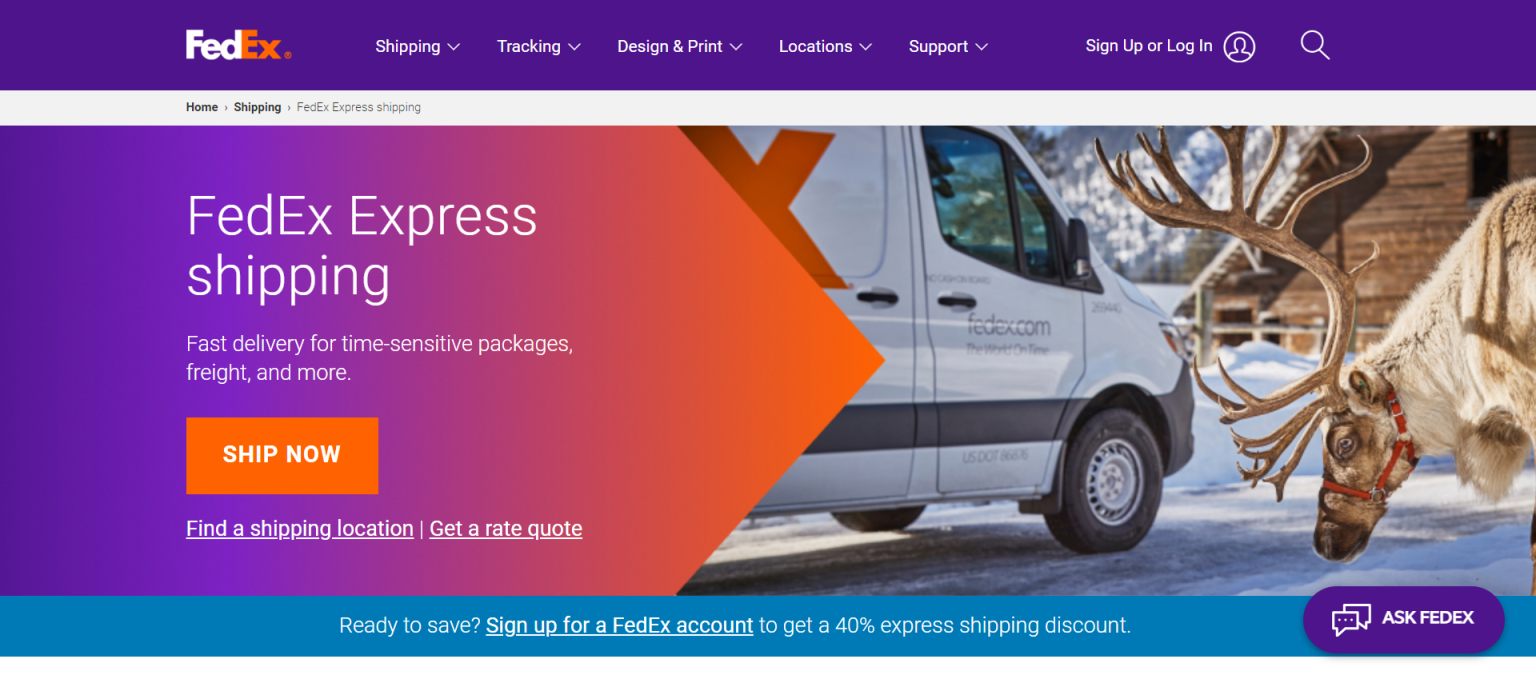Open the Support menu
Image resolution: width=1536 pixels, height=683 pixels.
click(948, 46)
